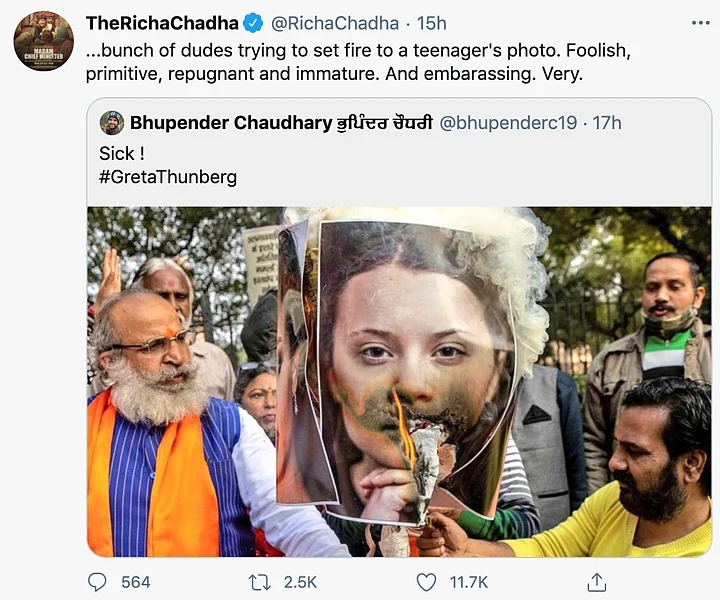The image size is (720, 600).
Task: Open Bhupender Chaudhary's small avatar
Action: click(112, 123)
